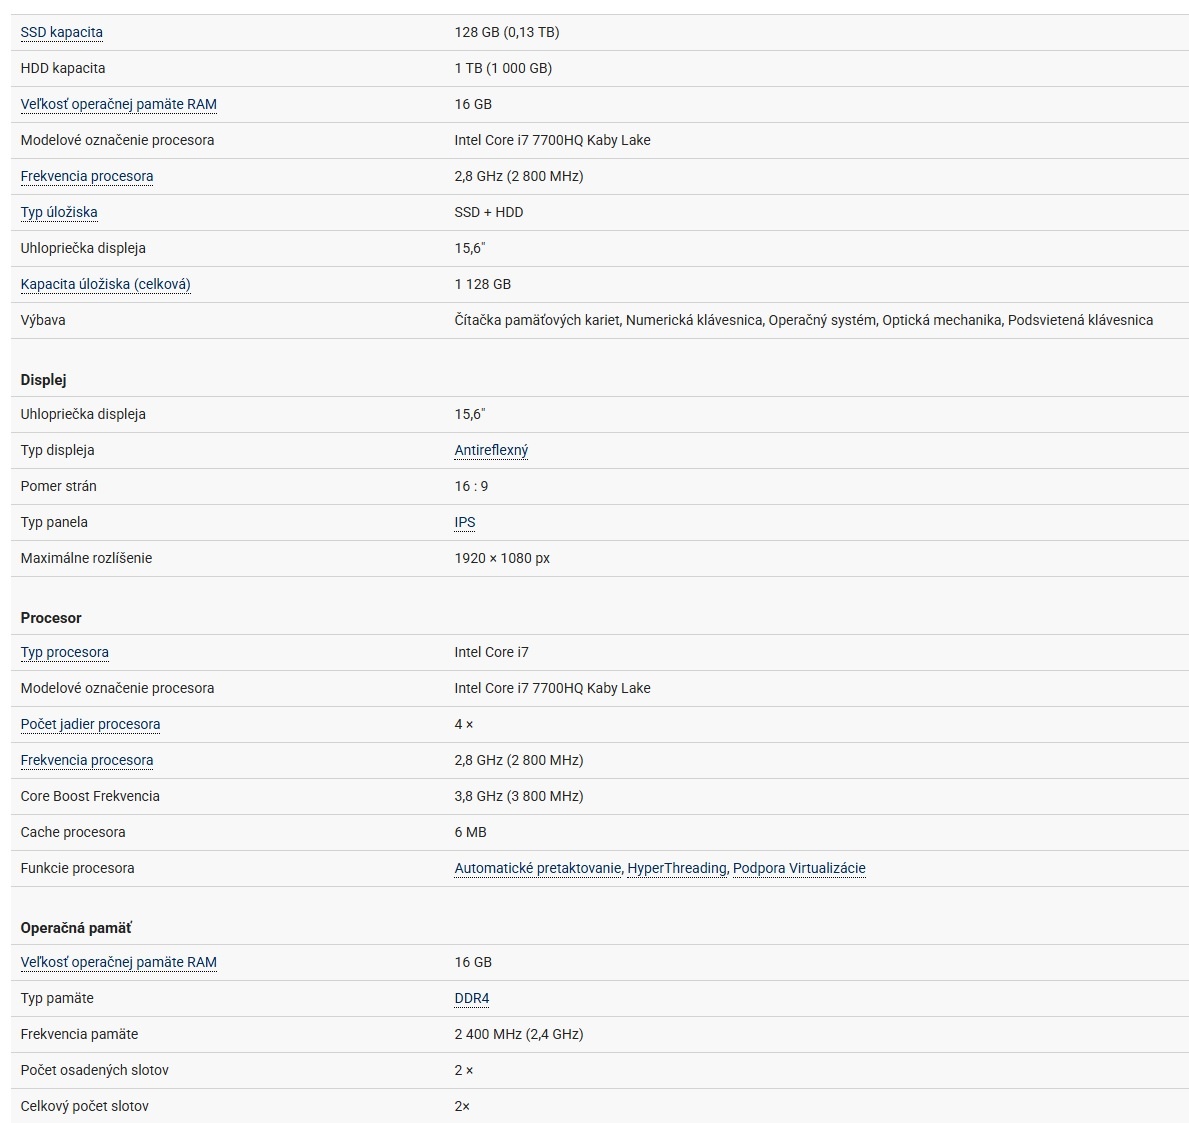The width and height of the screenshot is (1189, 1123).
Task: Click the Automatické pretaktovanie link
Action: tap(537, 868)
